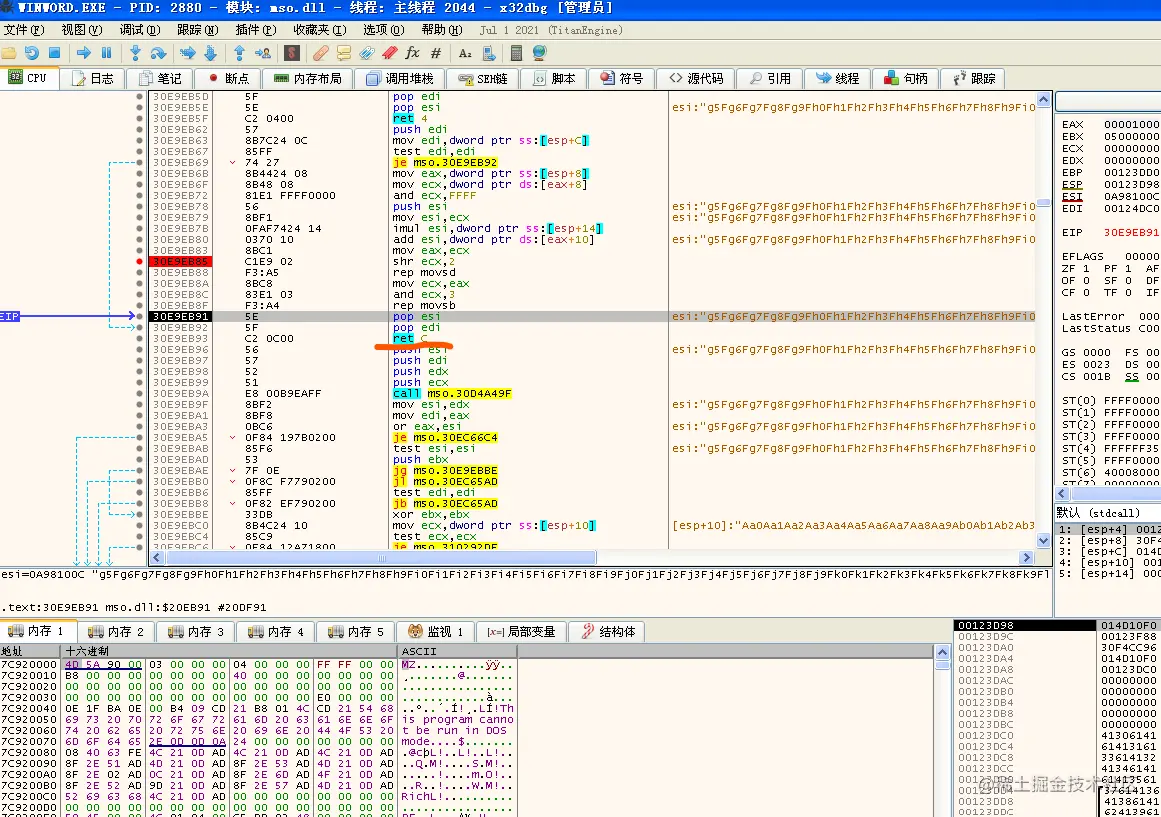Image resolution: width=1161 pixels, height=817 pixels.
Task: Switch to the 符号 tab
Action: point(621,79)
